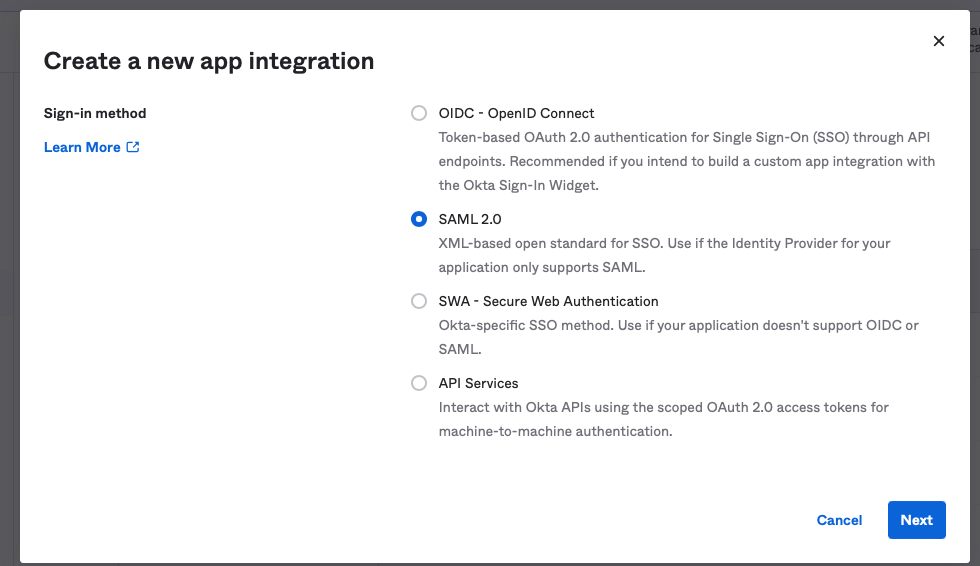Click the "Create a new app integration" heading

[x=209, y=61]
